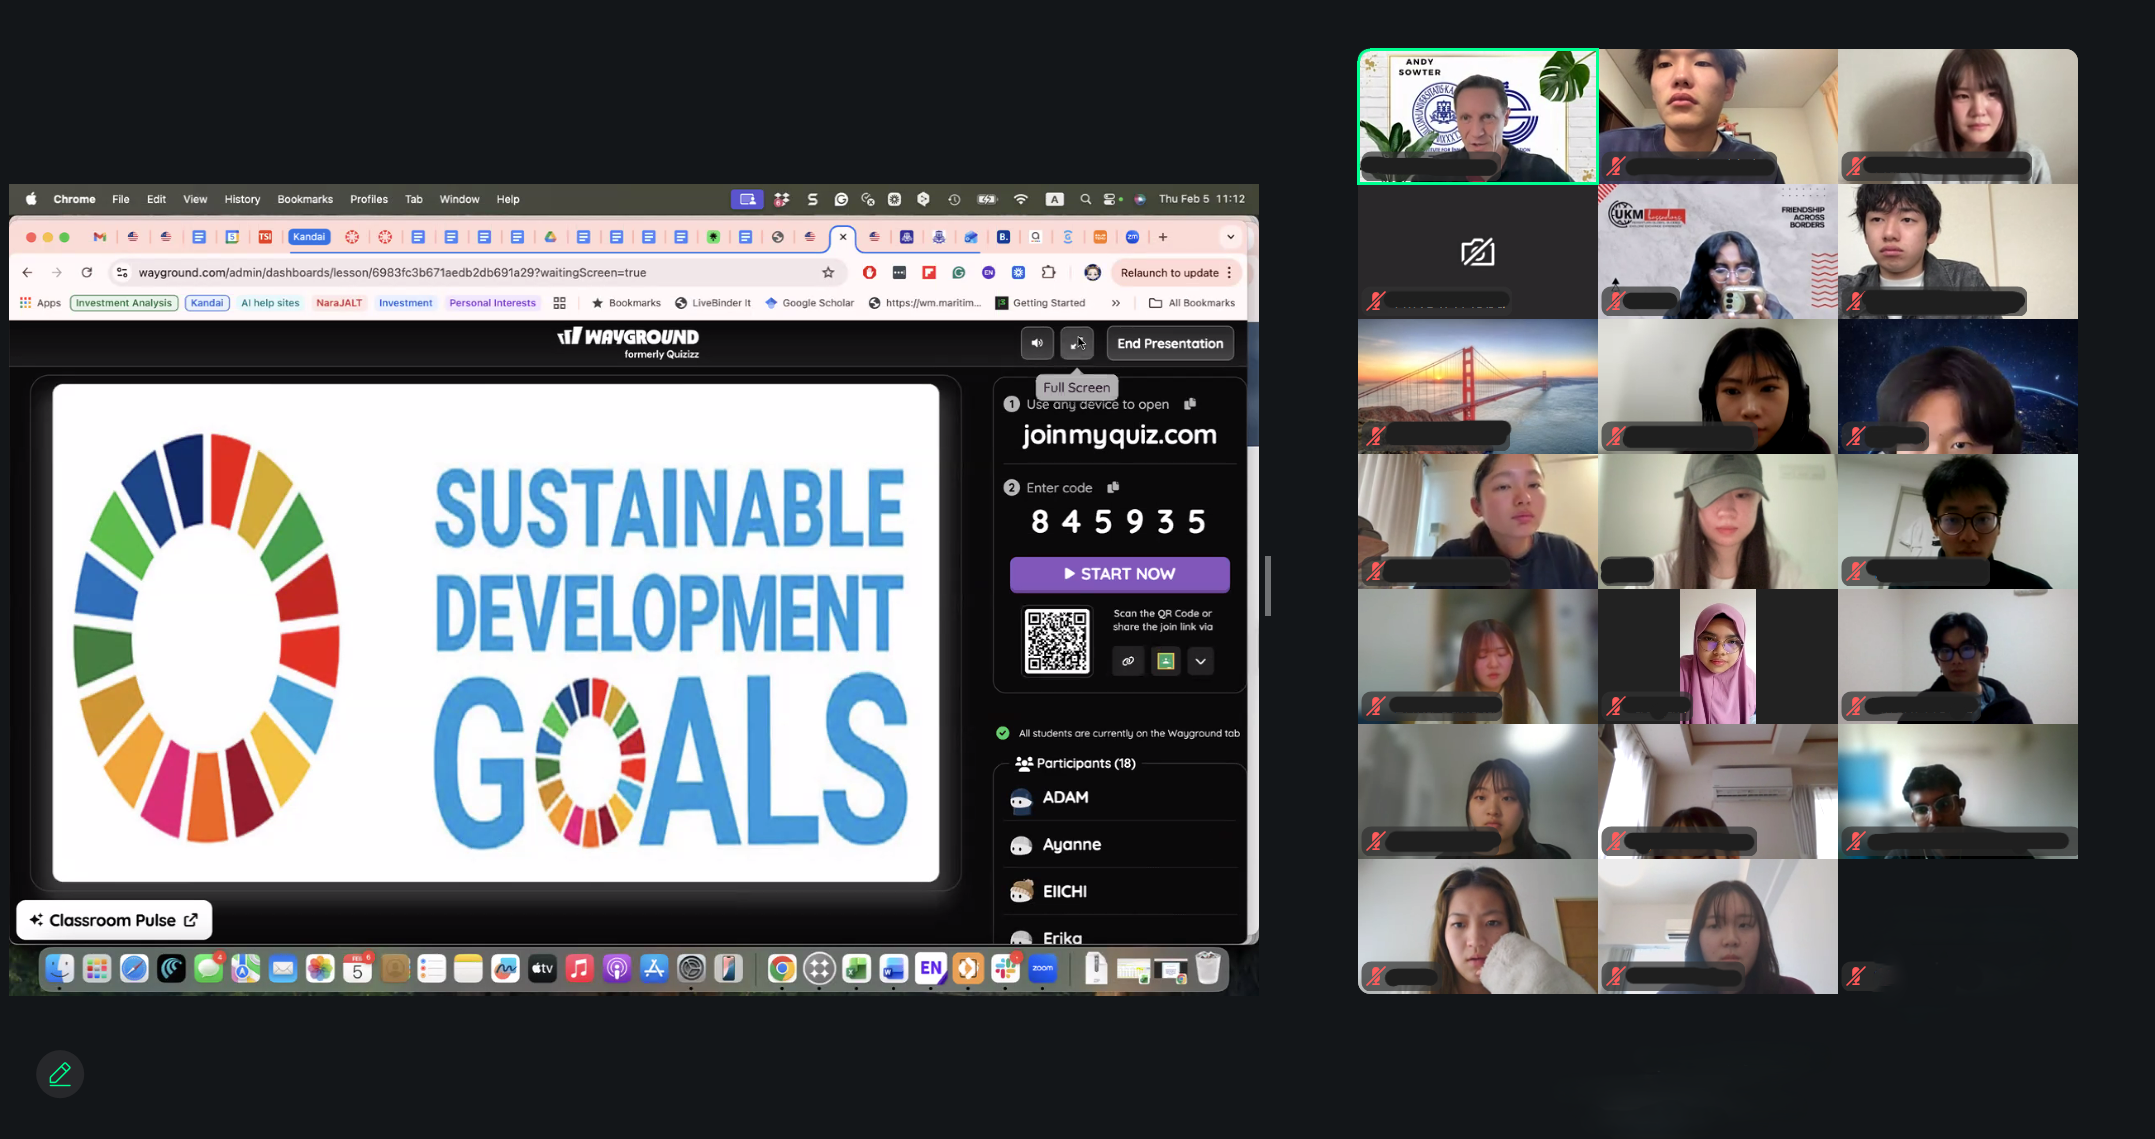Open Slack from the Dock
The image size is (2155, 1139).
[x=1005, y=968]
